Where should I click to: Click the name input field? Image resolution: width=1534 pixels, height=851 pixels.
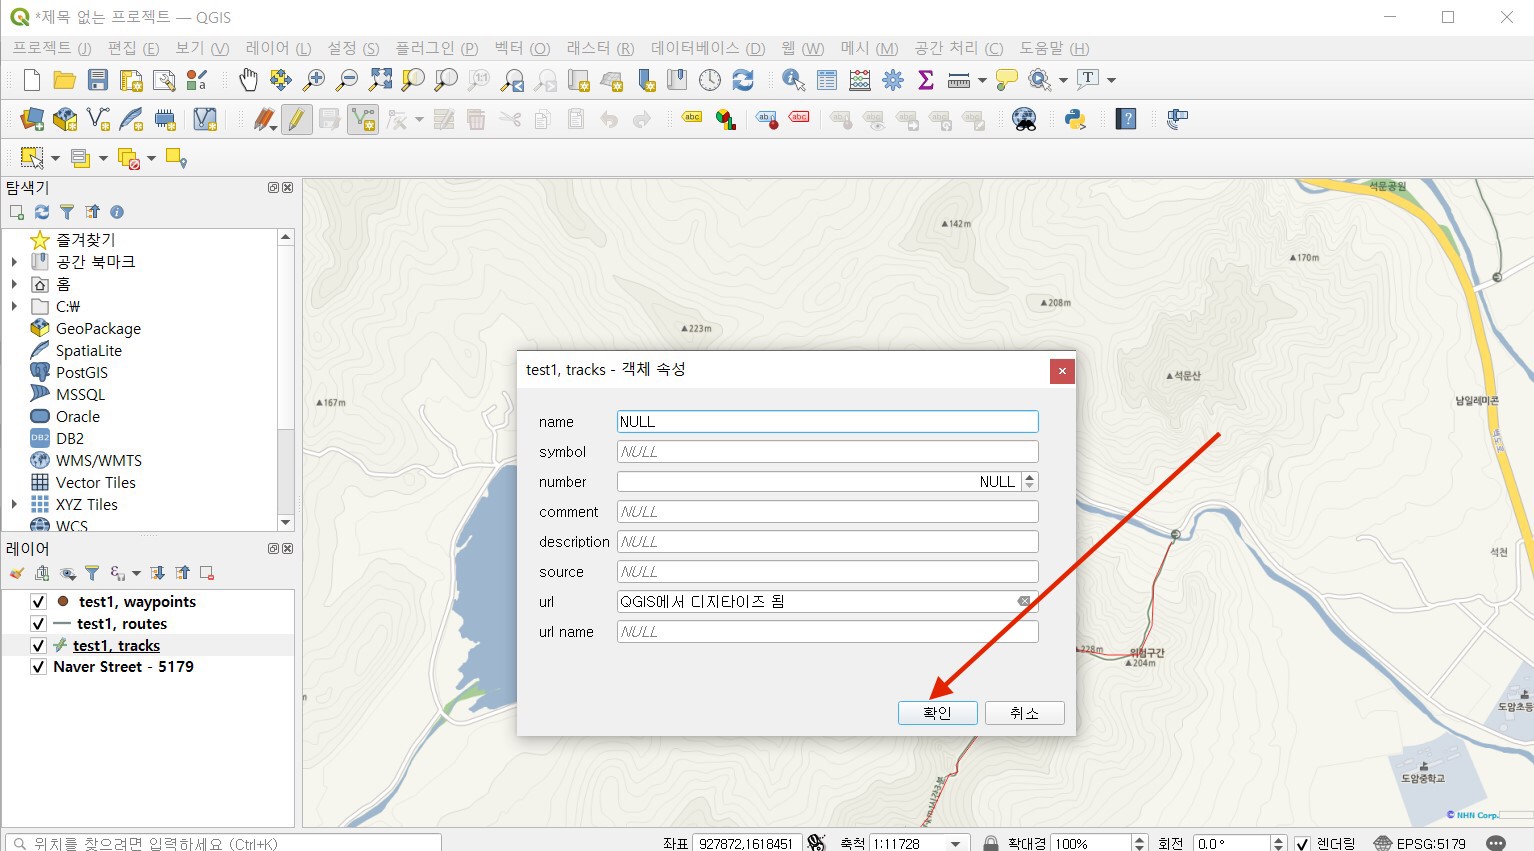point(827,421)
